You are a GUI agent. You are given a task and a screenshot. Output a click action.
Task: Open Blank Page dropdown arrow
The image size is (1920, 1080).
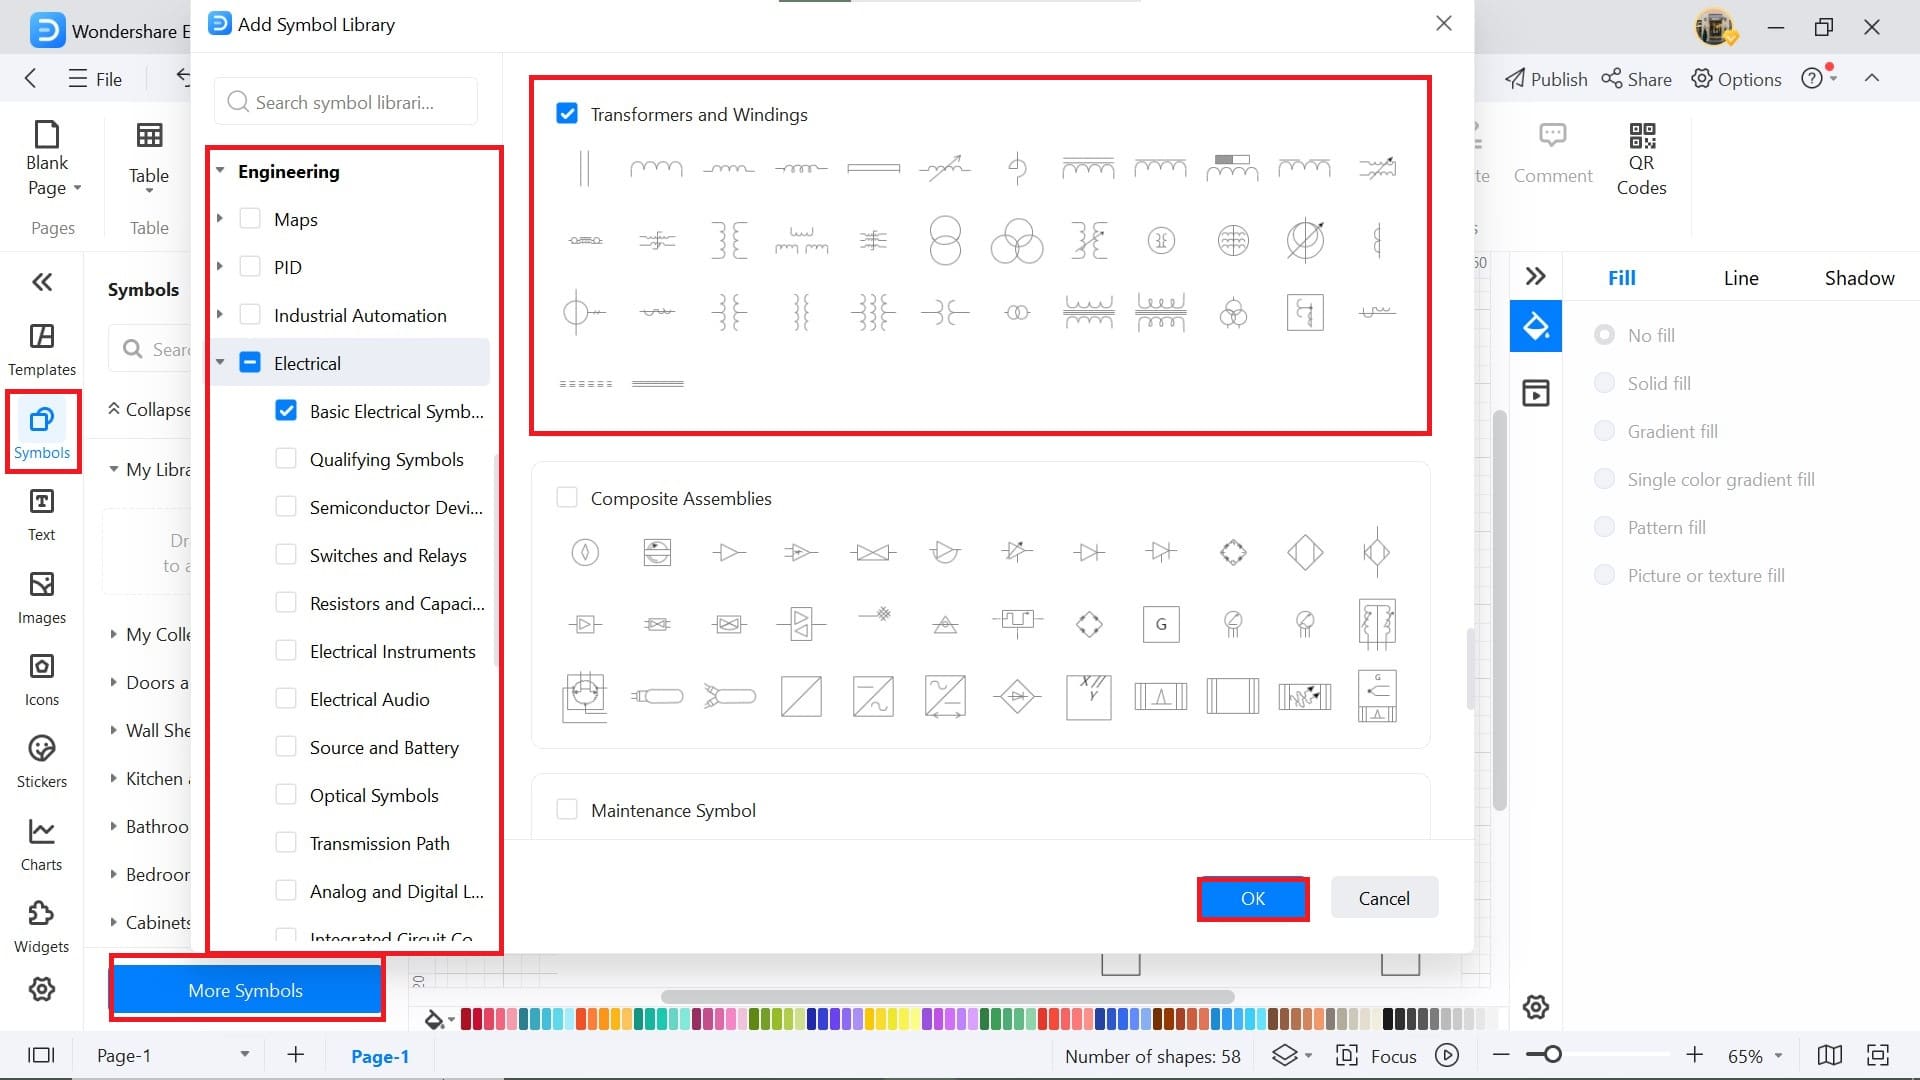click(77, 188)
